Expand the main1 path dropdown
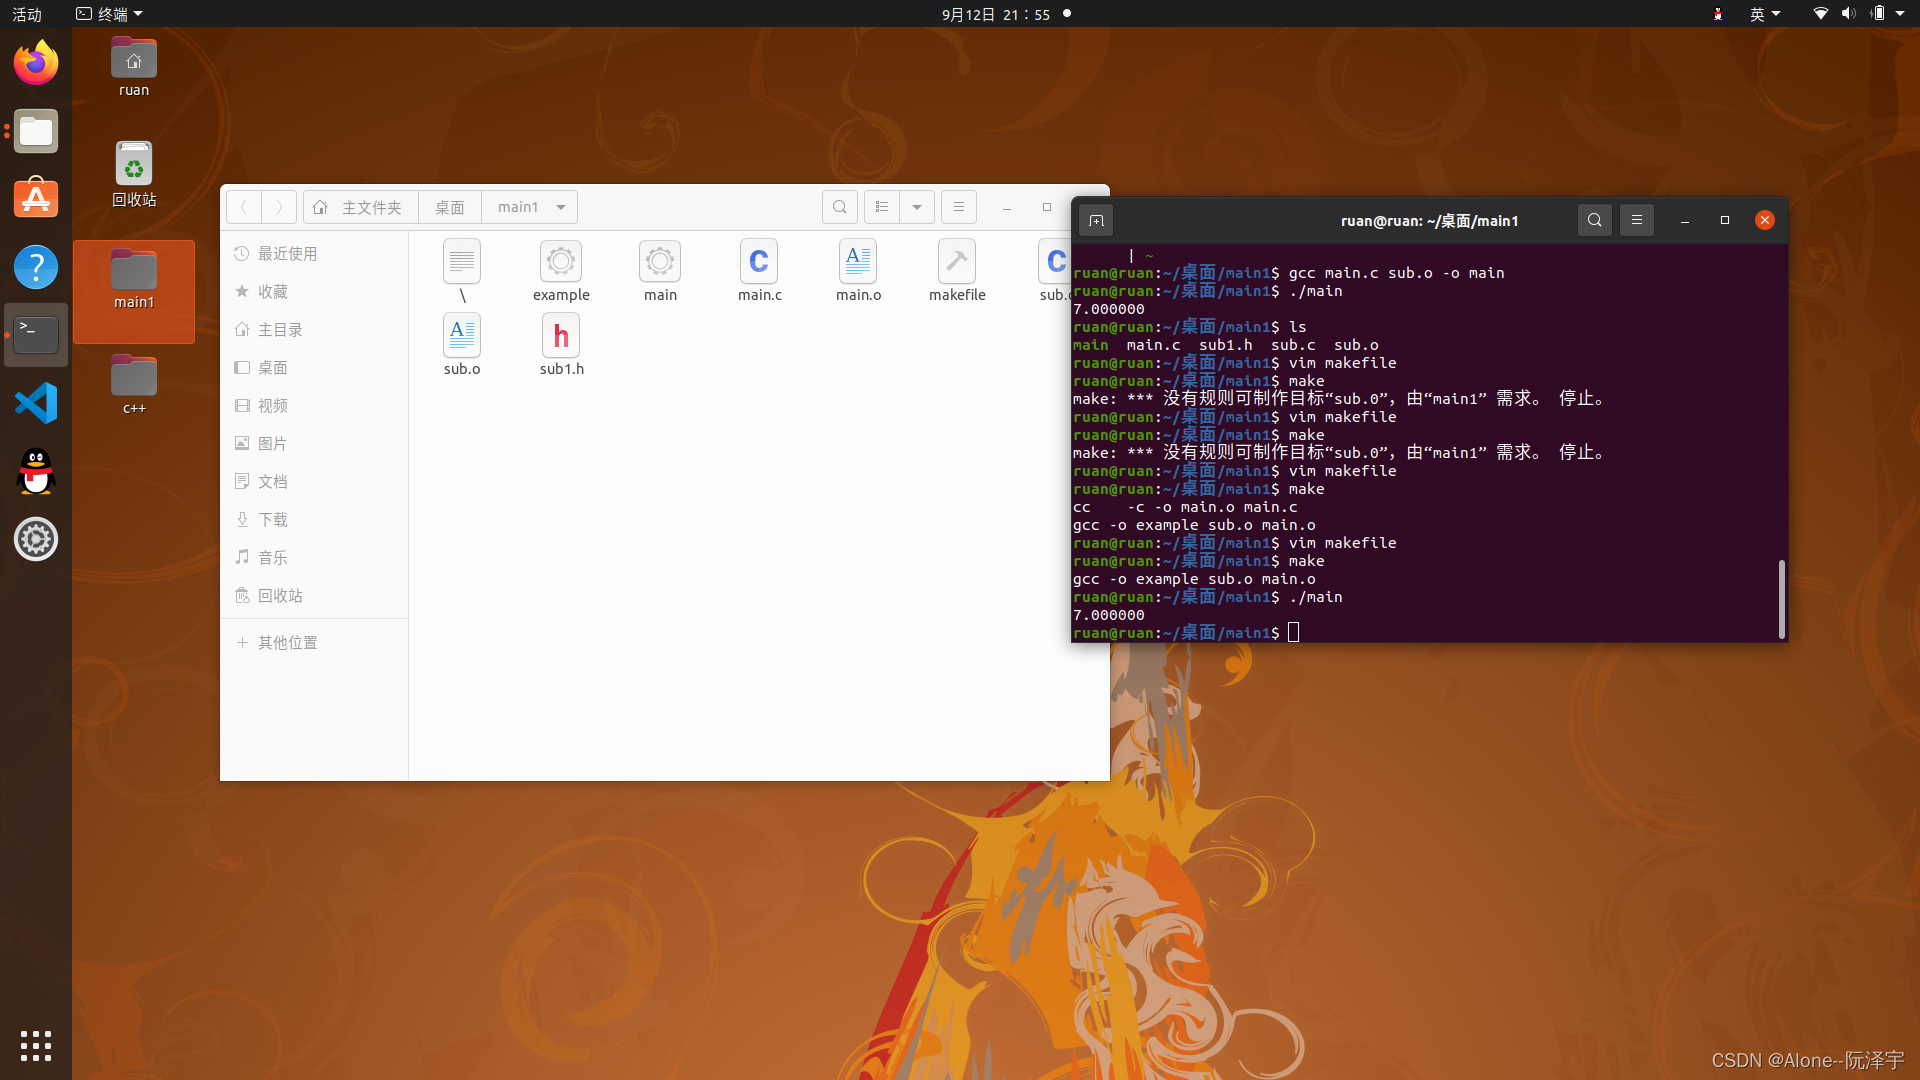 coord(561,207)
